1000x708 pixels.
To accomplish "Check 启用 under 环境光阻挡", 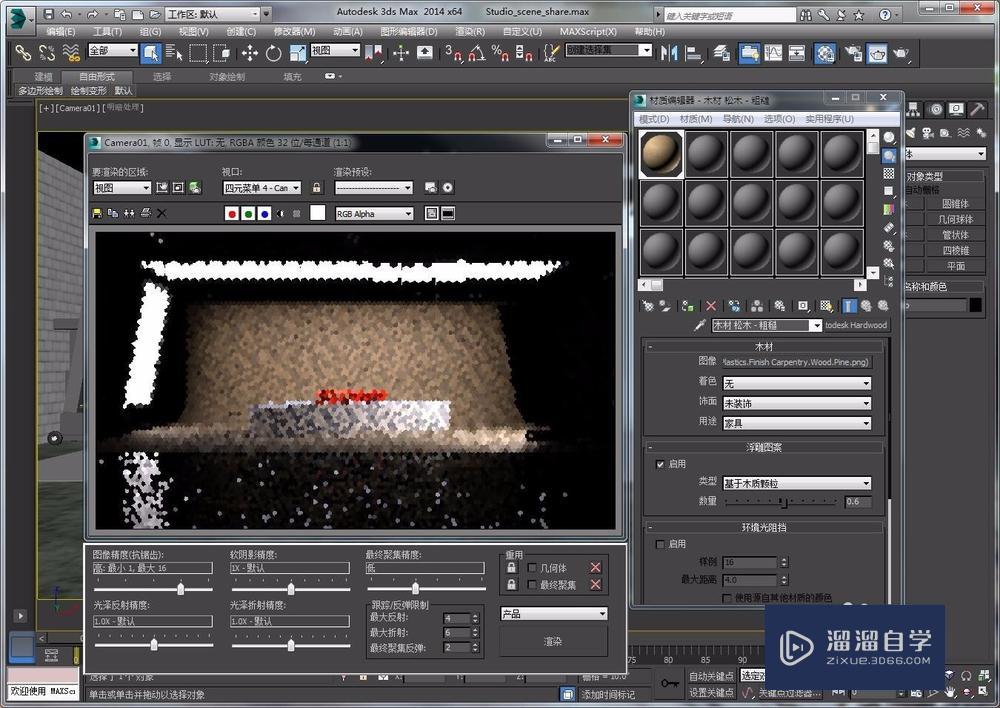I will coord(660,544).
